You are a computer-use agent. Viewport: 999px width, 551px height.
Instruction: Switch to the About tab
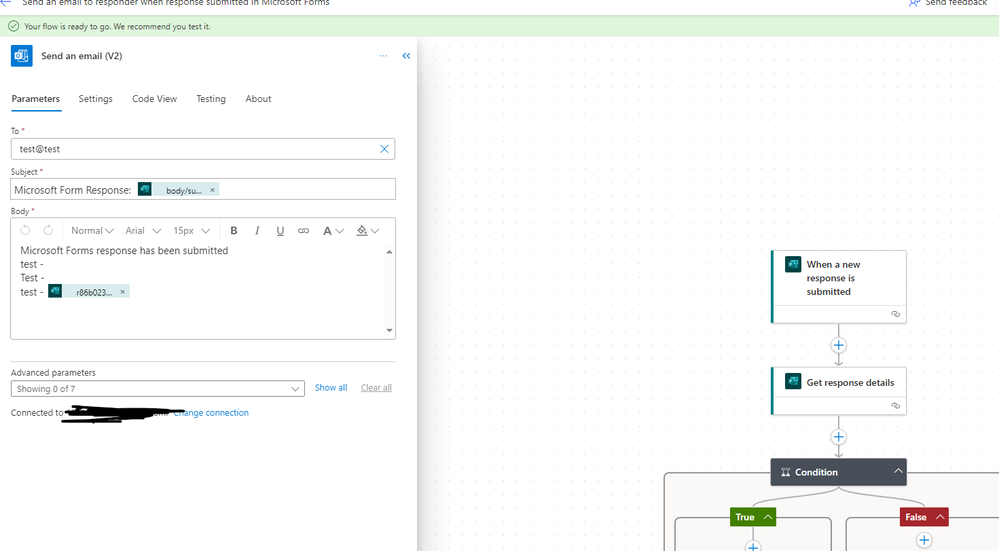258,99
